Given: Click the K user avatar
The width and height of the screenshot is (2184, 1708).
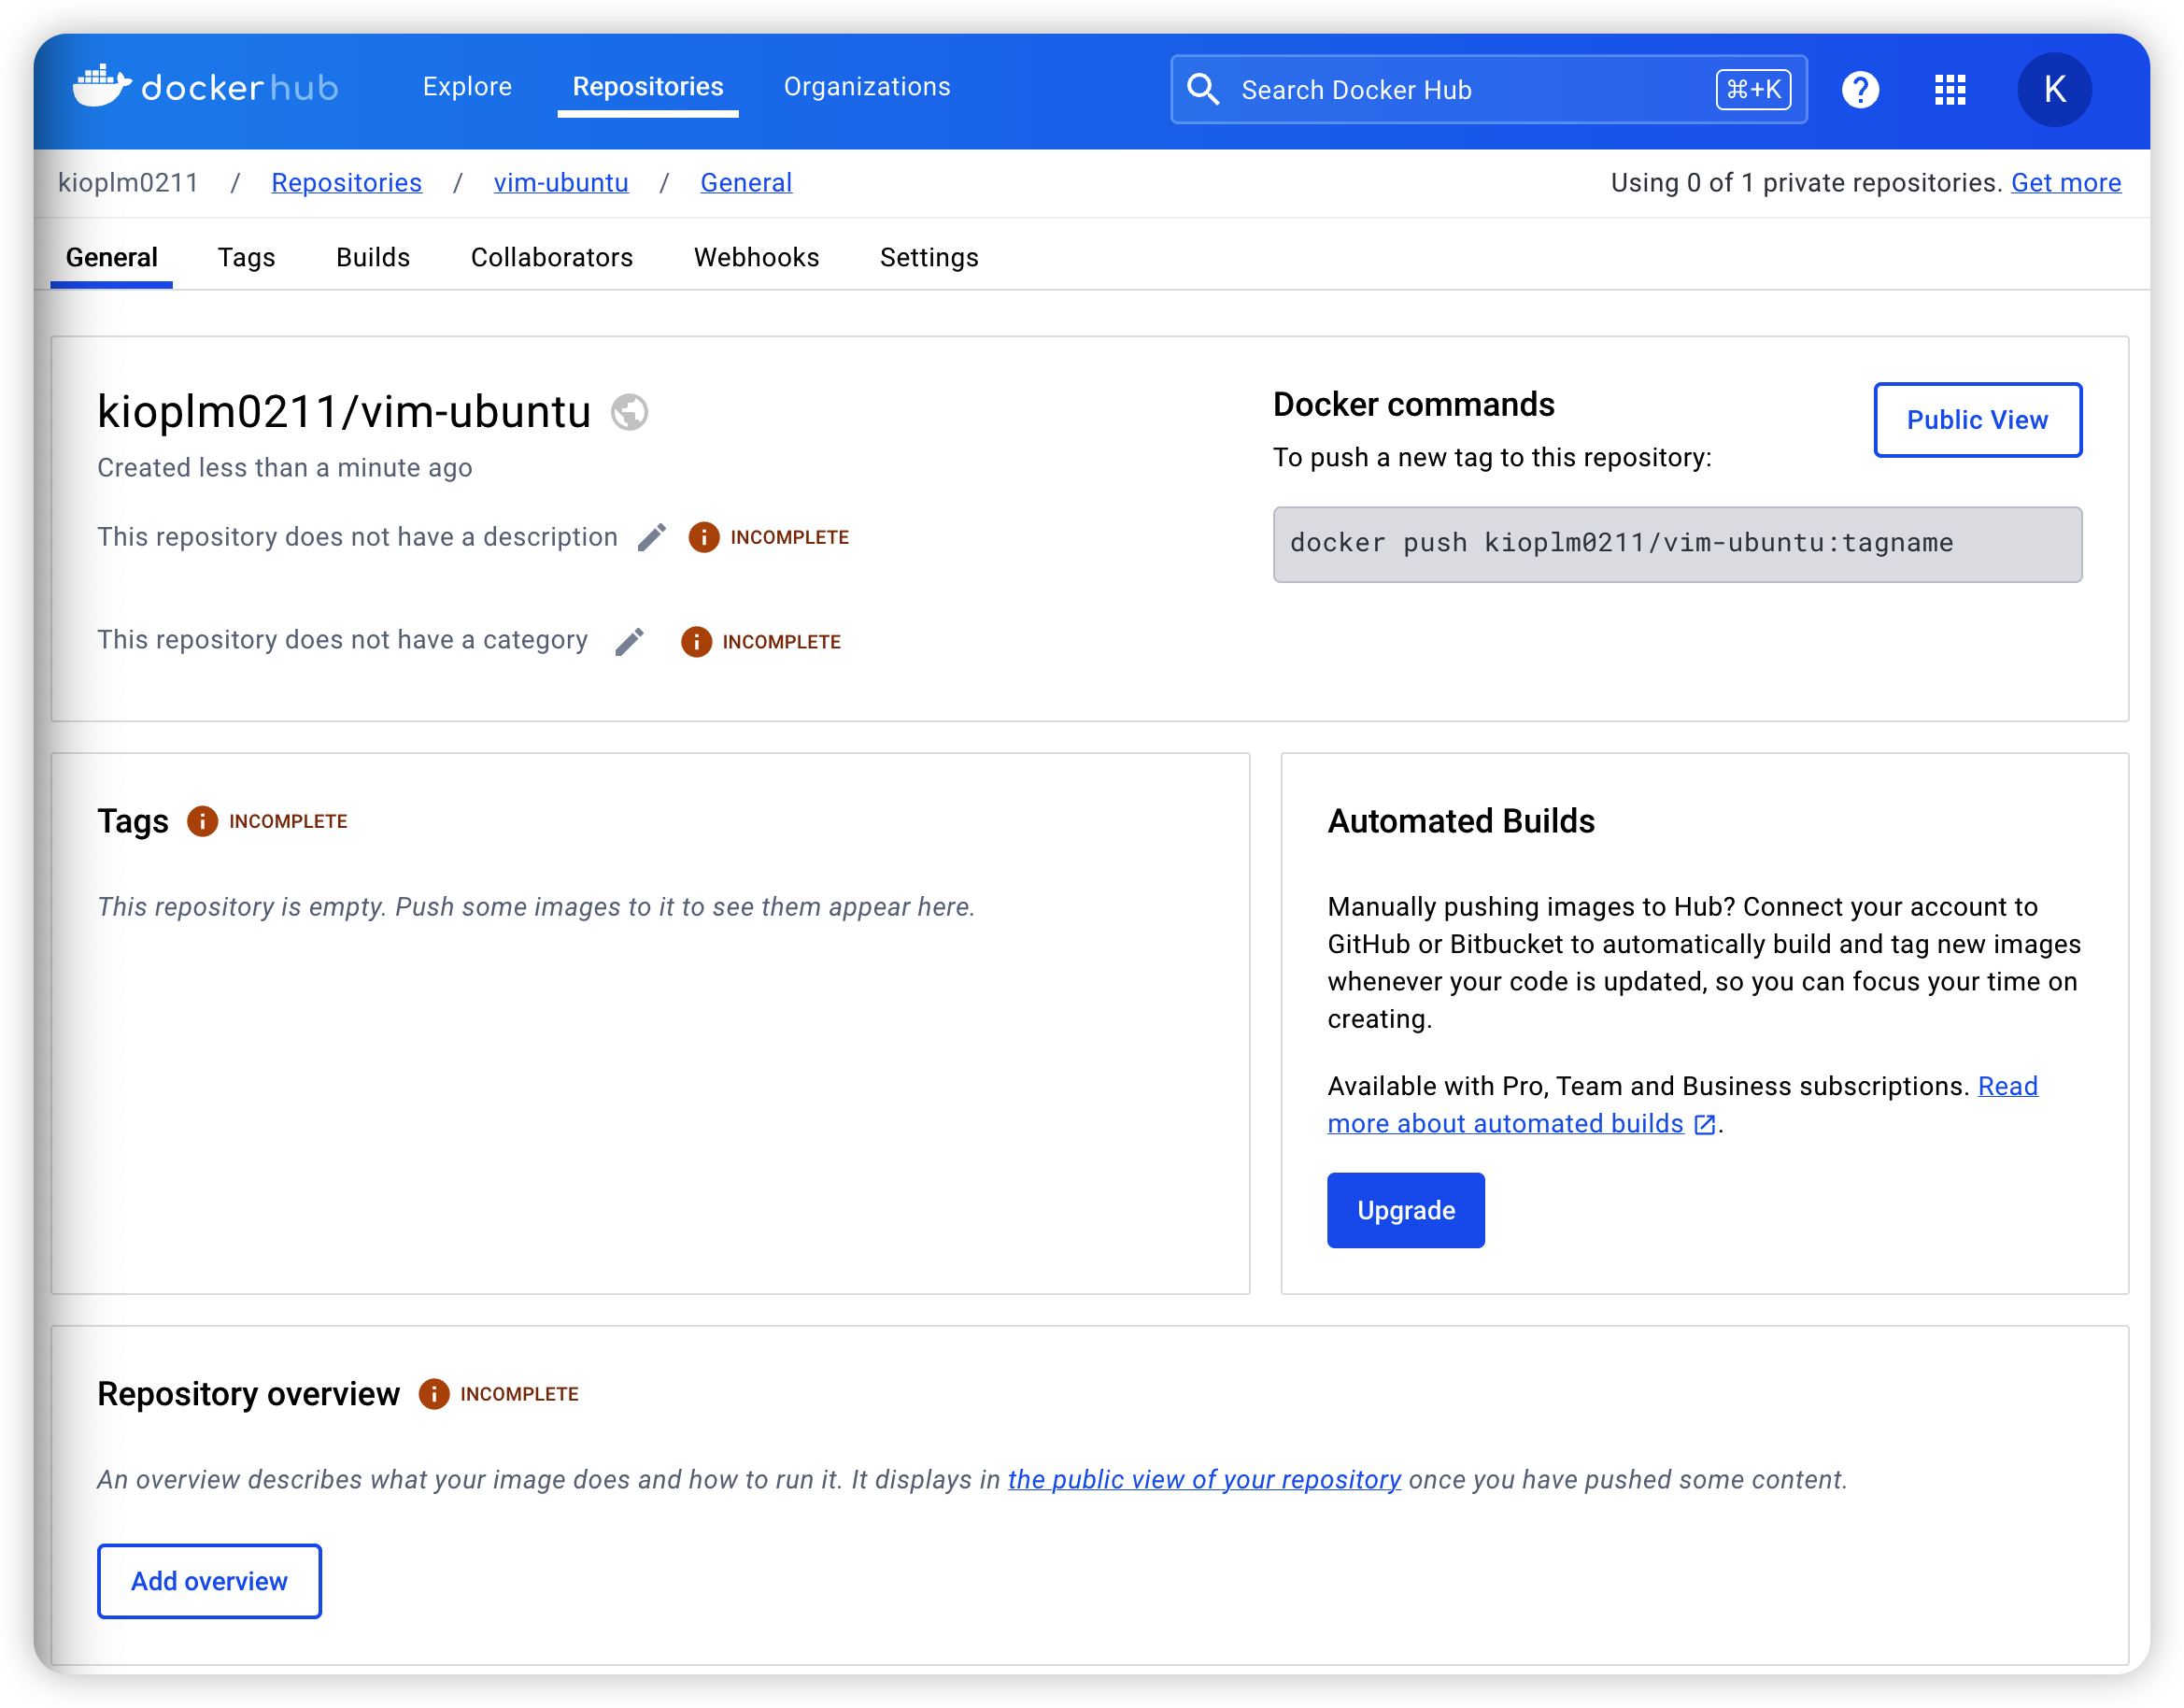Looking at the screenshot, I should 2054,90.
